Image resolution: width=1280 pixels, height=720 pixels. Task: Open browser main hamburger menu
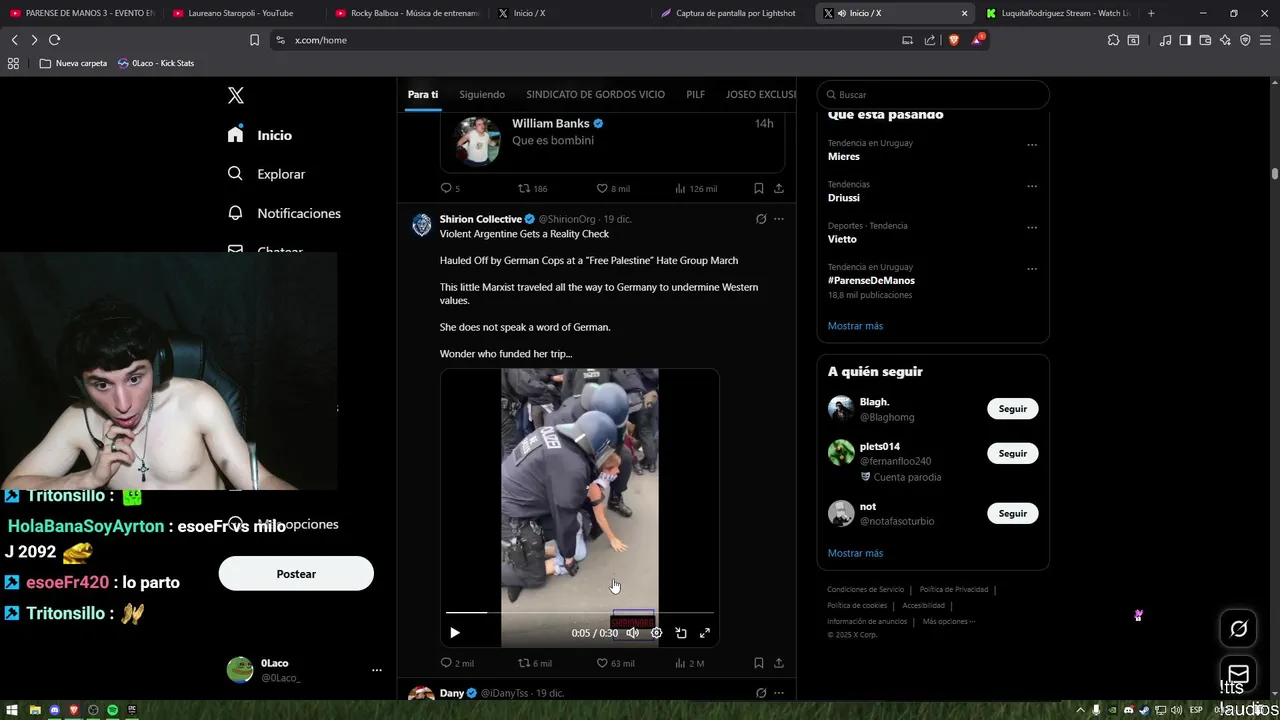[x=1265, y=40]
